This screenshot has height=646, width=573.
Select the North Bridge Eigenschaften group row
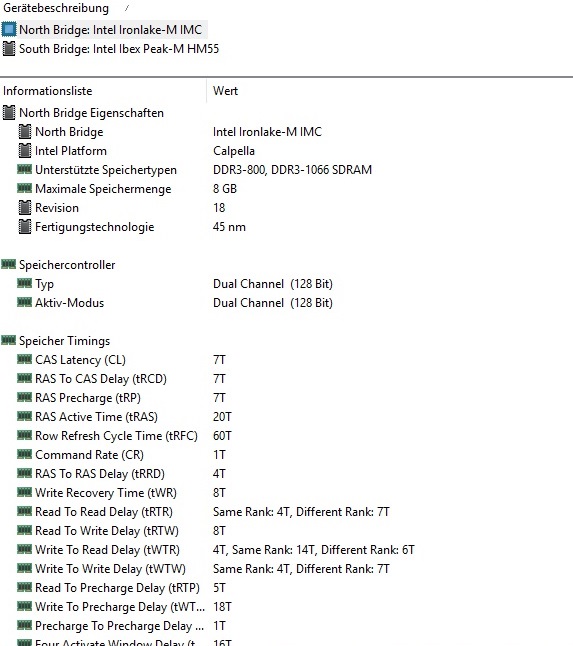click(x=91, y=113)
